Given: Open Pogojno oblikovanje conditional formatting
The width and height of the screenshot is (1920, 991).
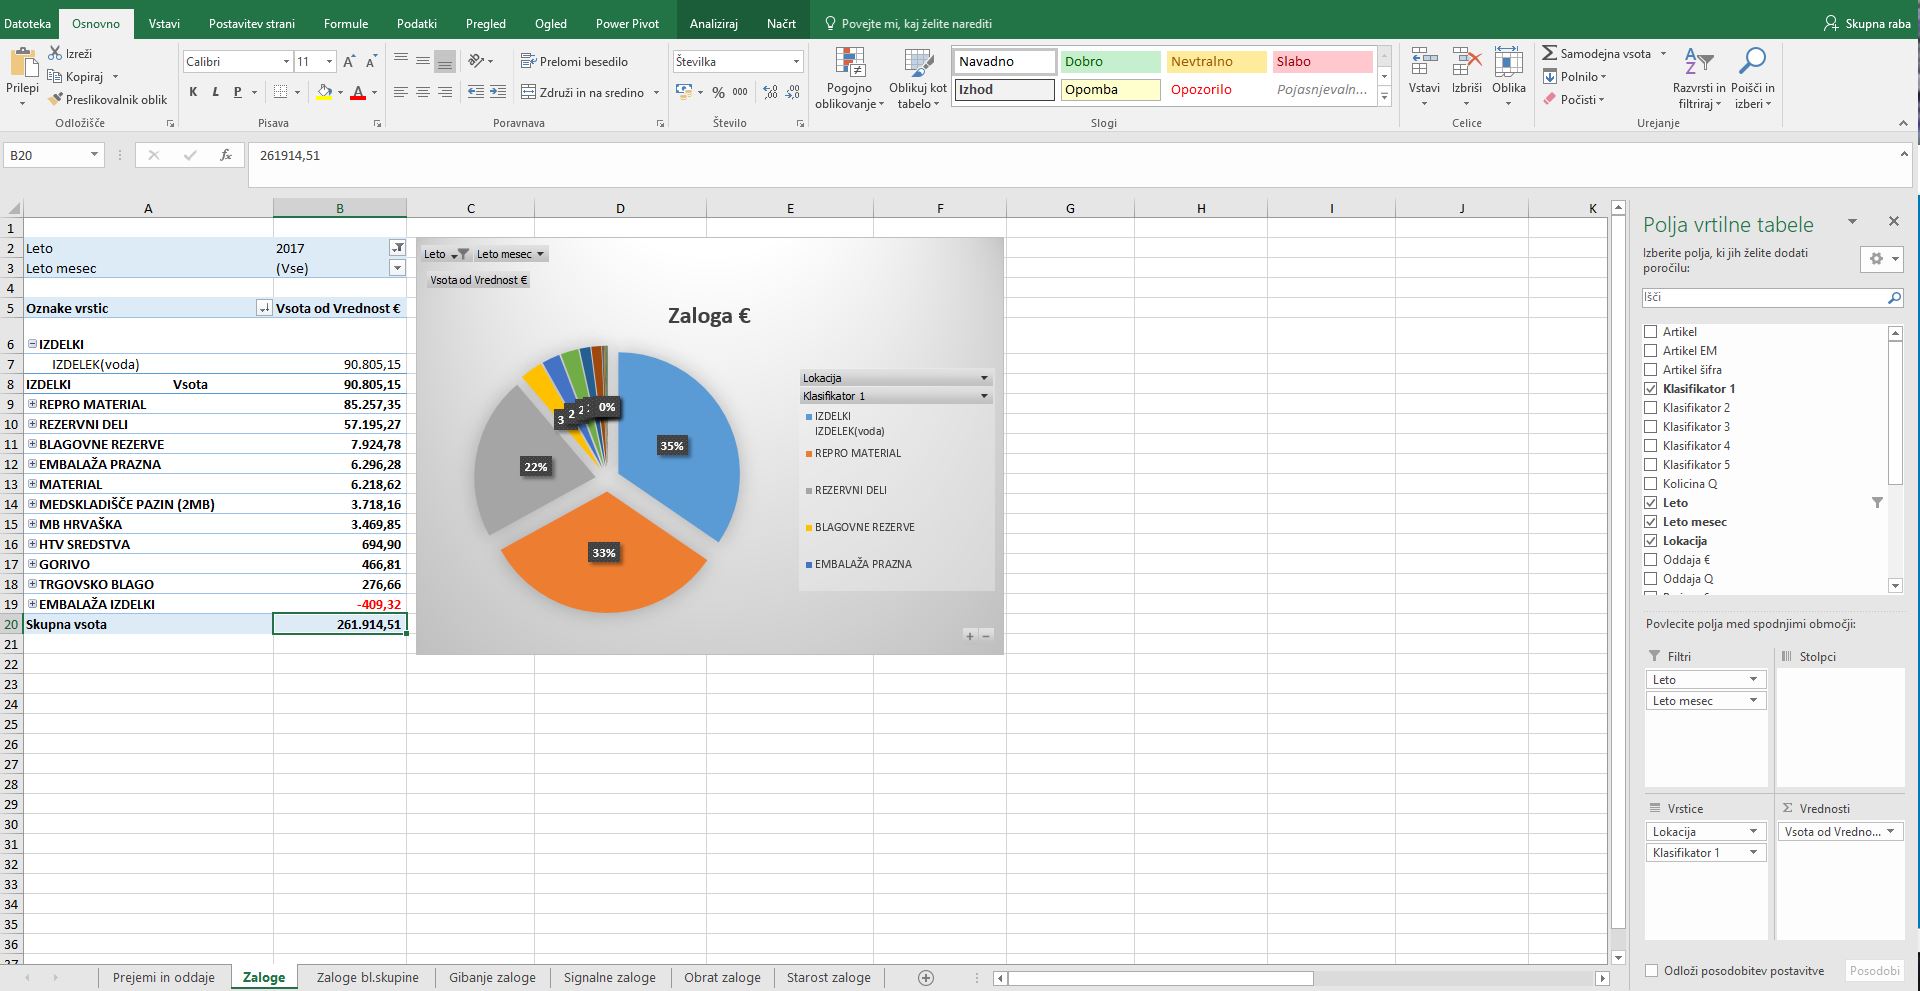Looking at the screenshot, I should [849, 78].
